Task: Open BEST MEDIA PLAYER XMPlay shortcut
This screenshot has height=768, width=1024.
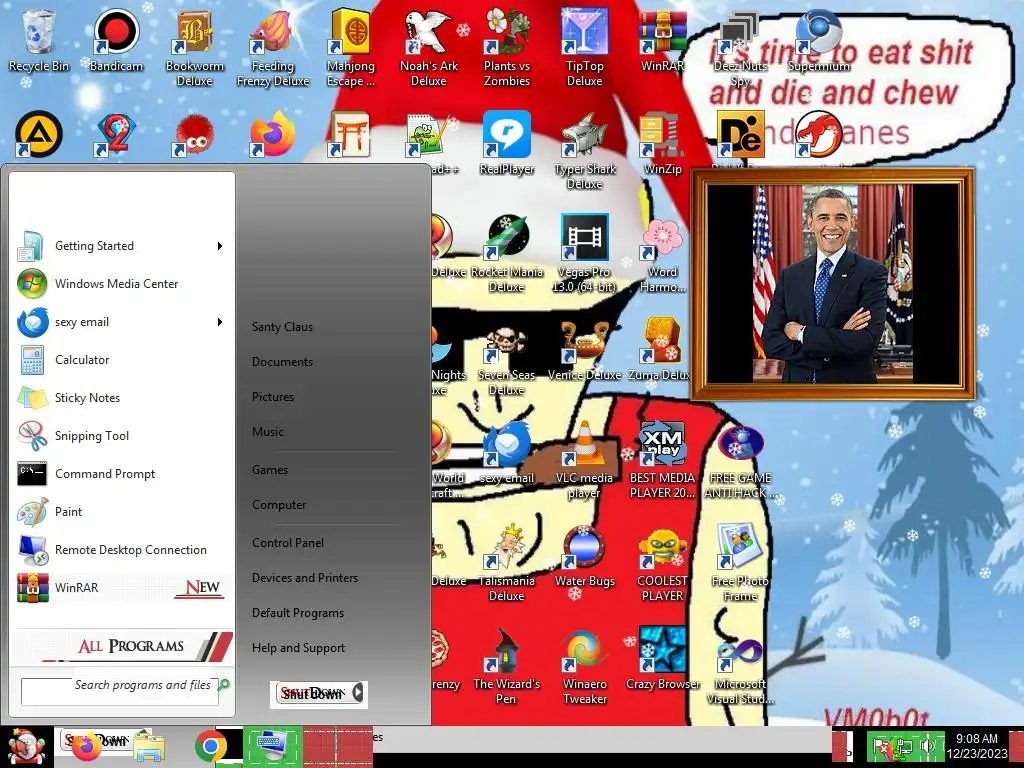Action: click(662, 461)
